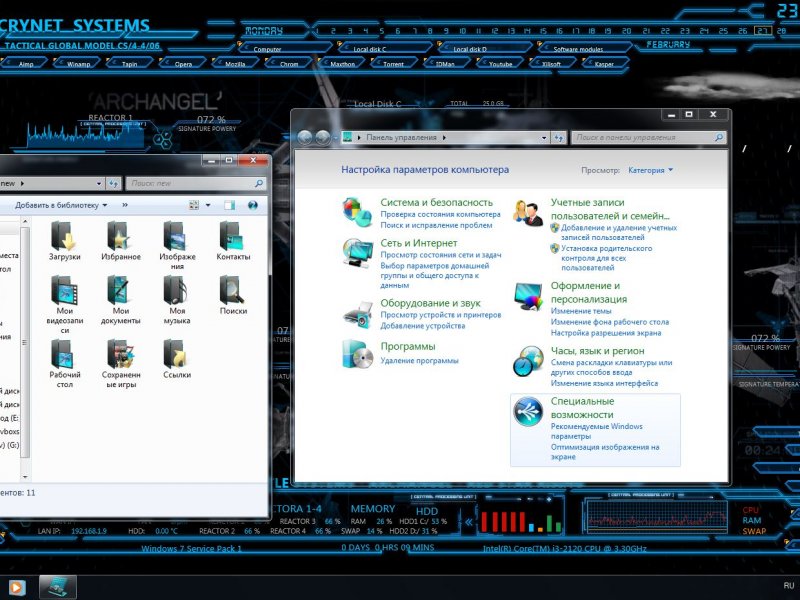Expand the breadcrumb arrow after new
The image size is (800, 600).
tap(22, 183)
